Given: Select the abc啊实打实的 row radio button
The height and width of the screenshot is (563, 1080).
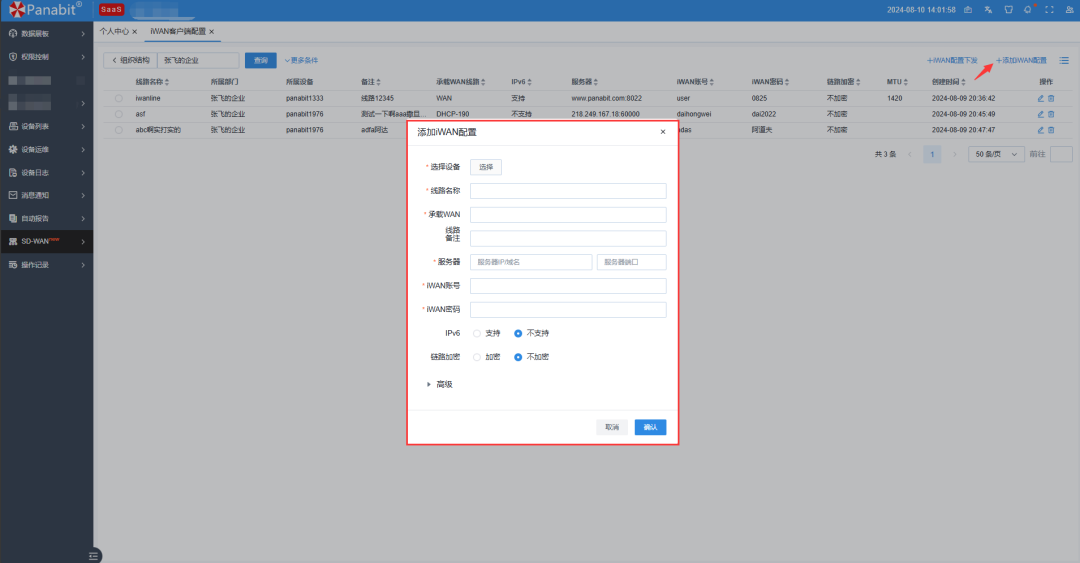Looking at the screenshot, I should coord(118,130).
